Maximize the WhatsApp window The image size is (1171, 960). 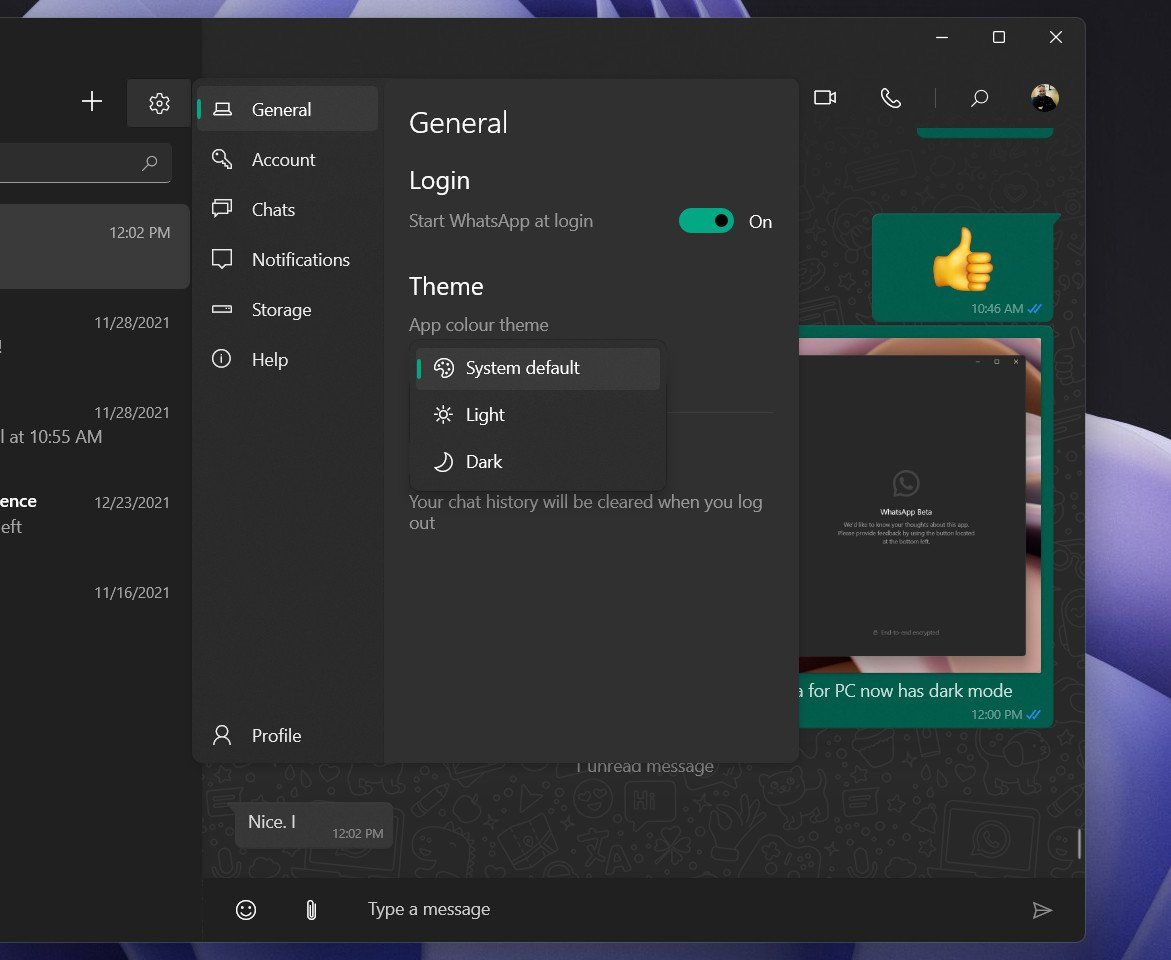[998, 37]
